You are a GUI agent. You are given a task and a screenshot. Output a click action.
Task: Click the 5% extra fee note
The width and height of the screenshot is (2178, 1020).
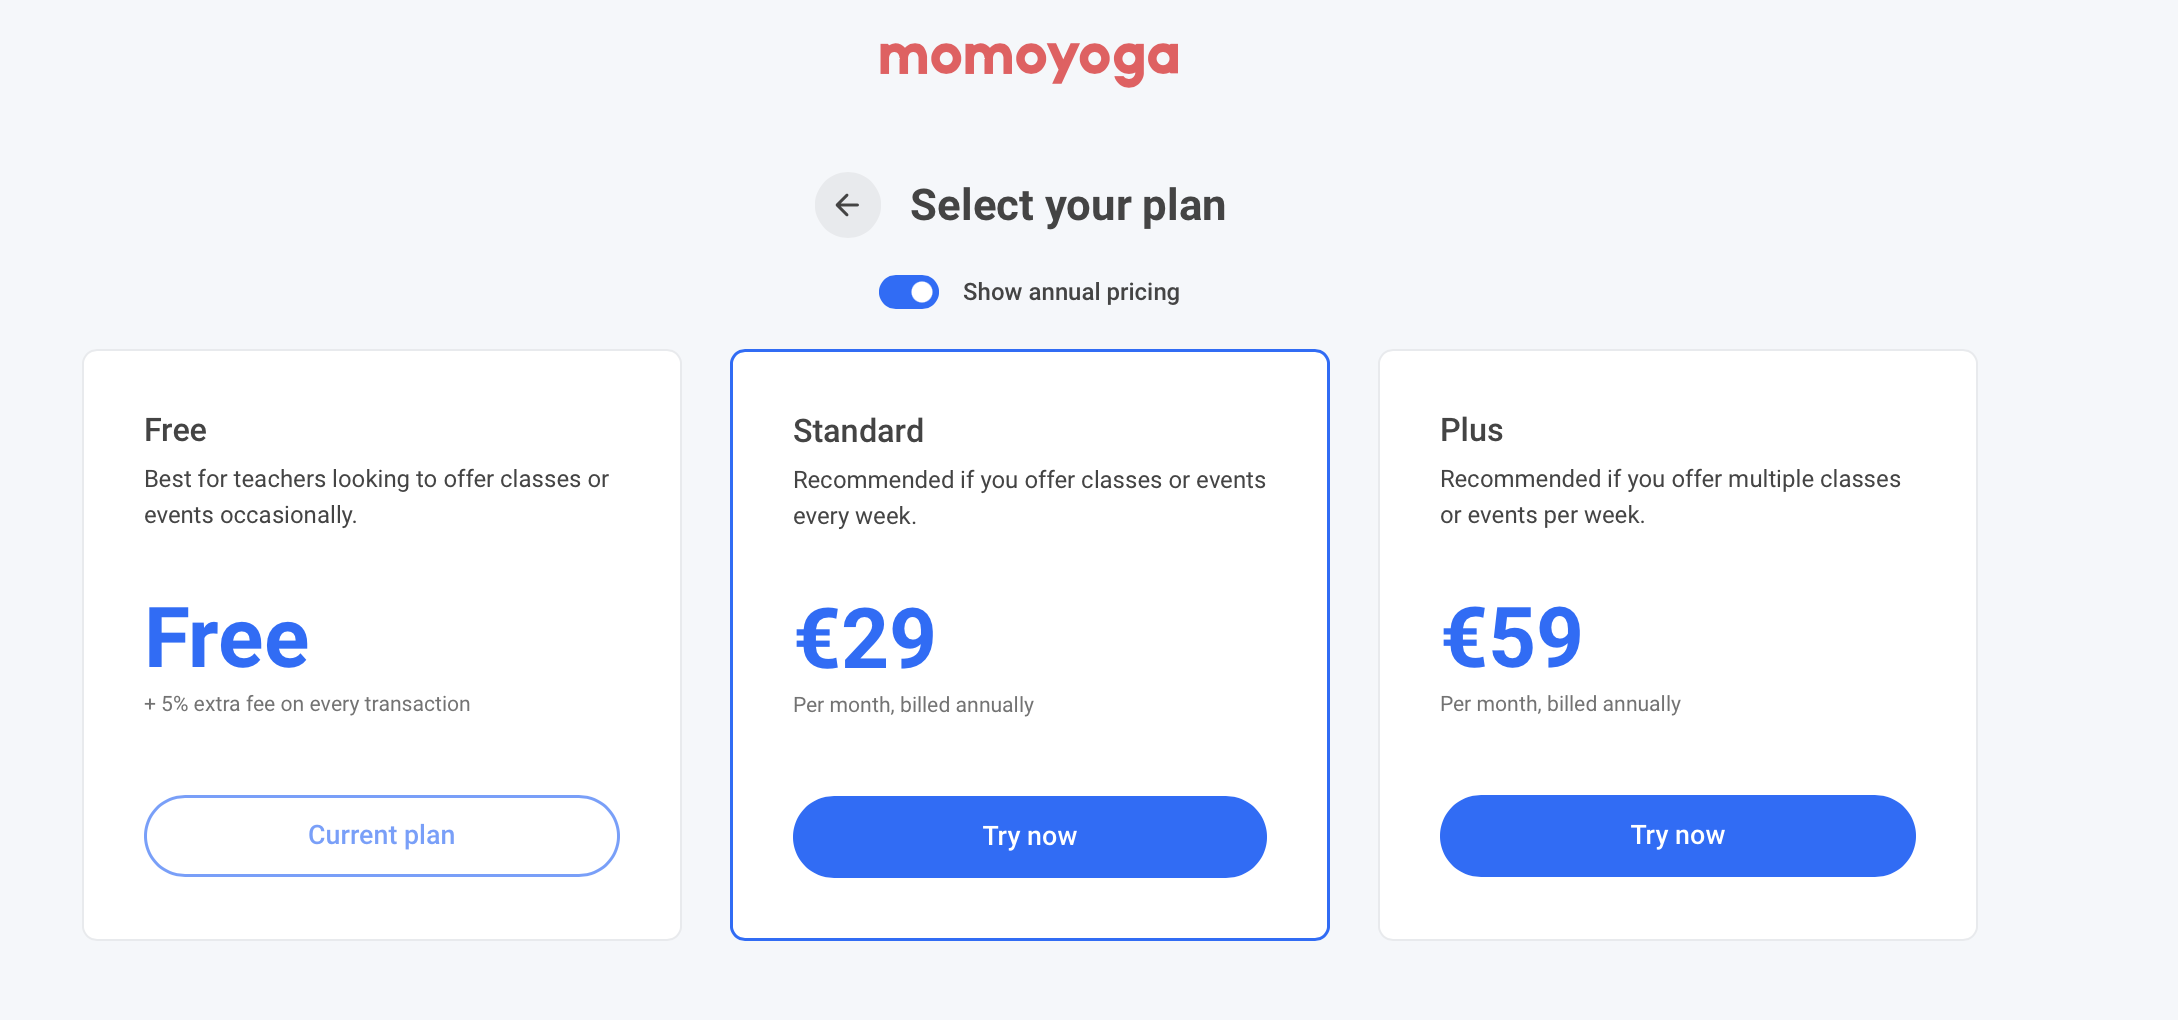click(x=307, y=704)
